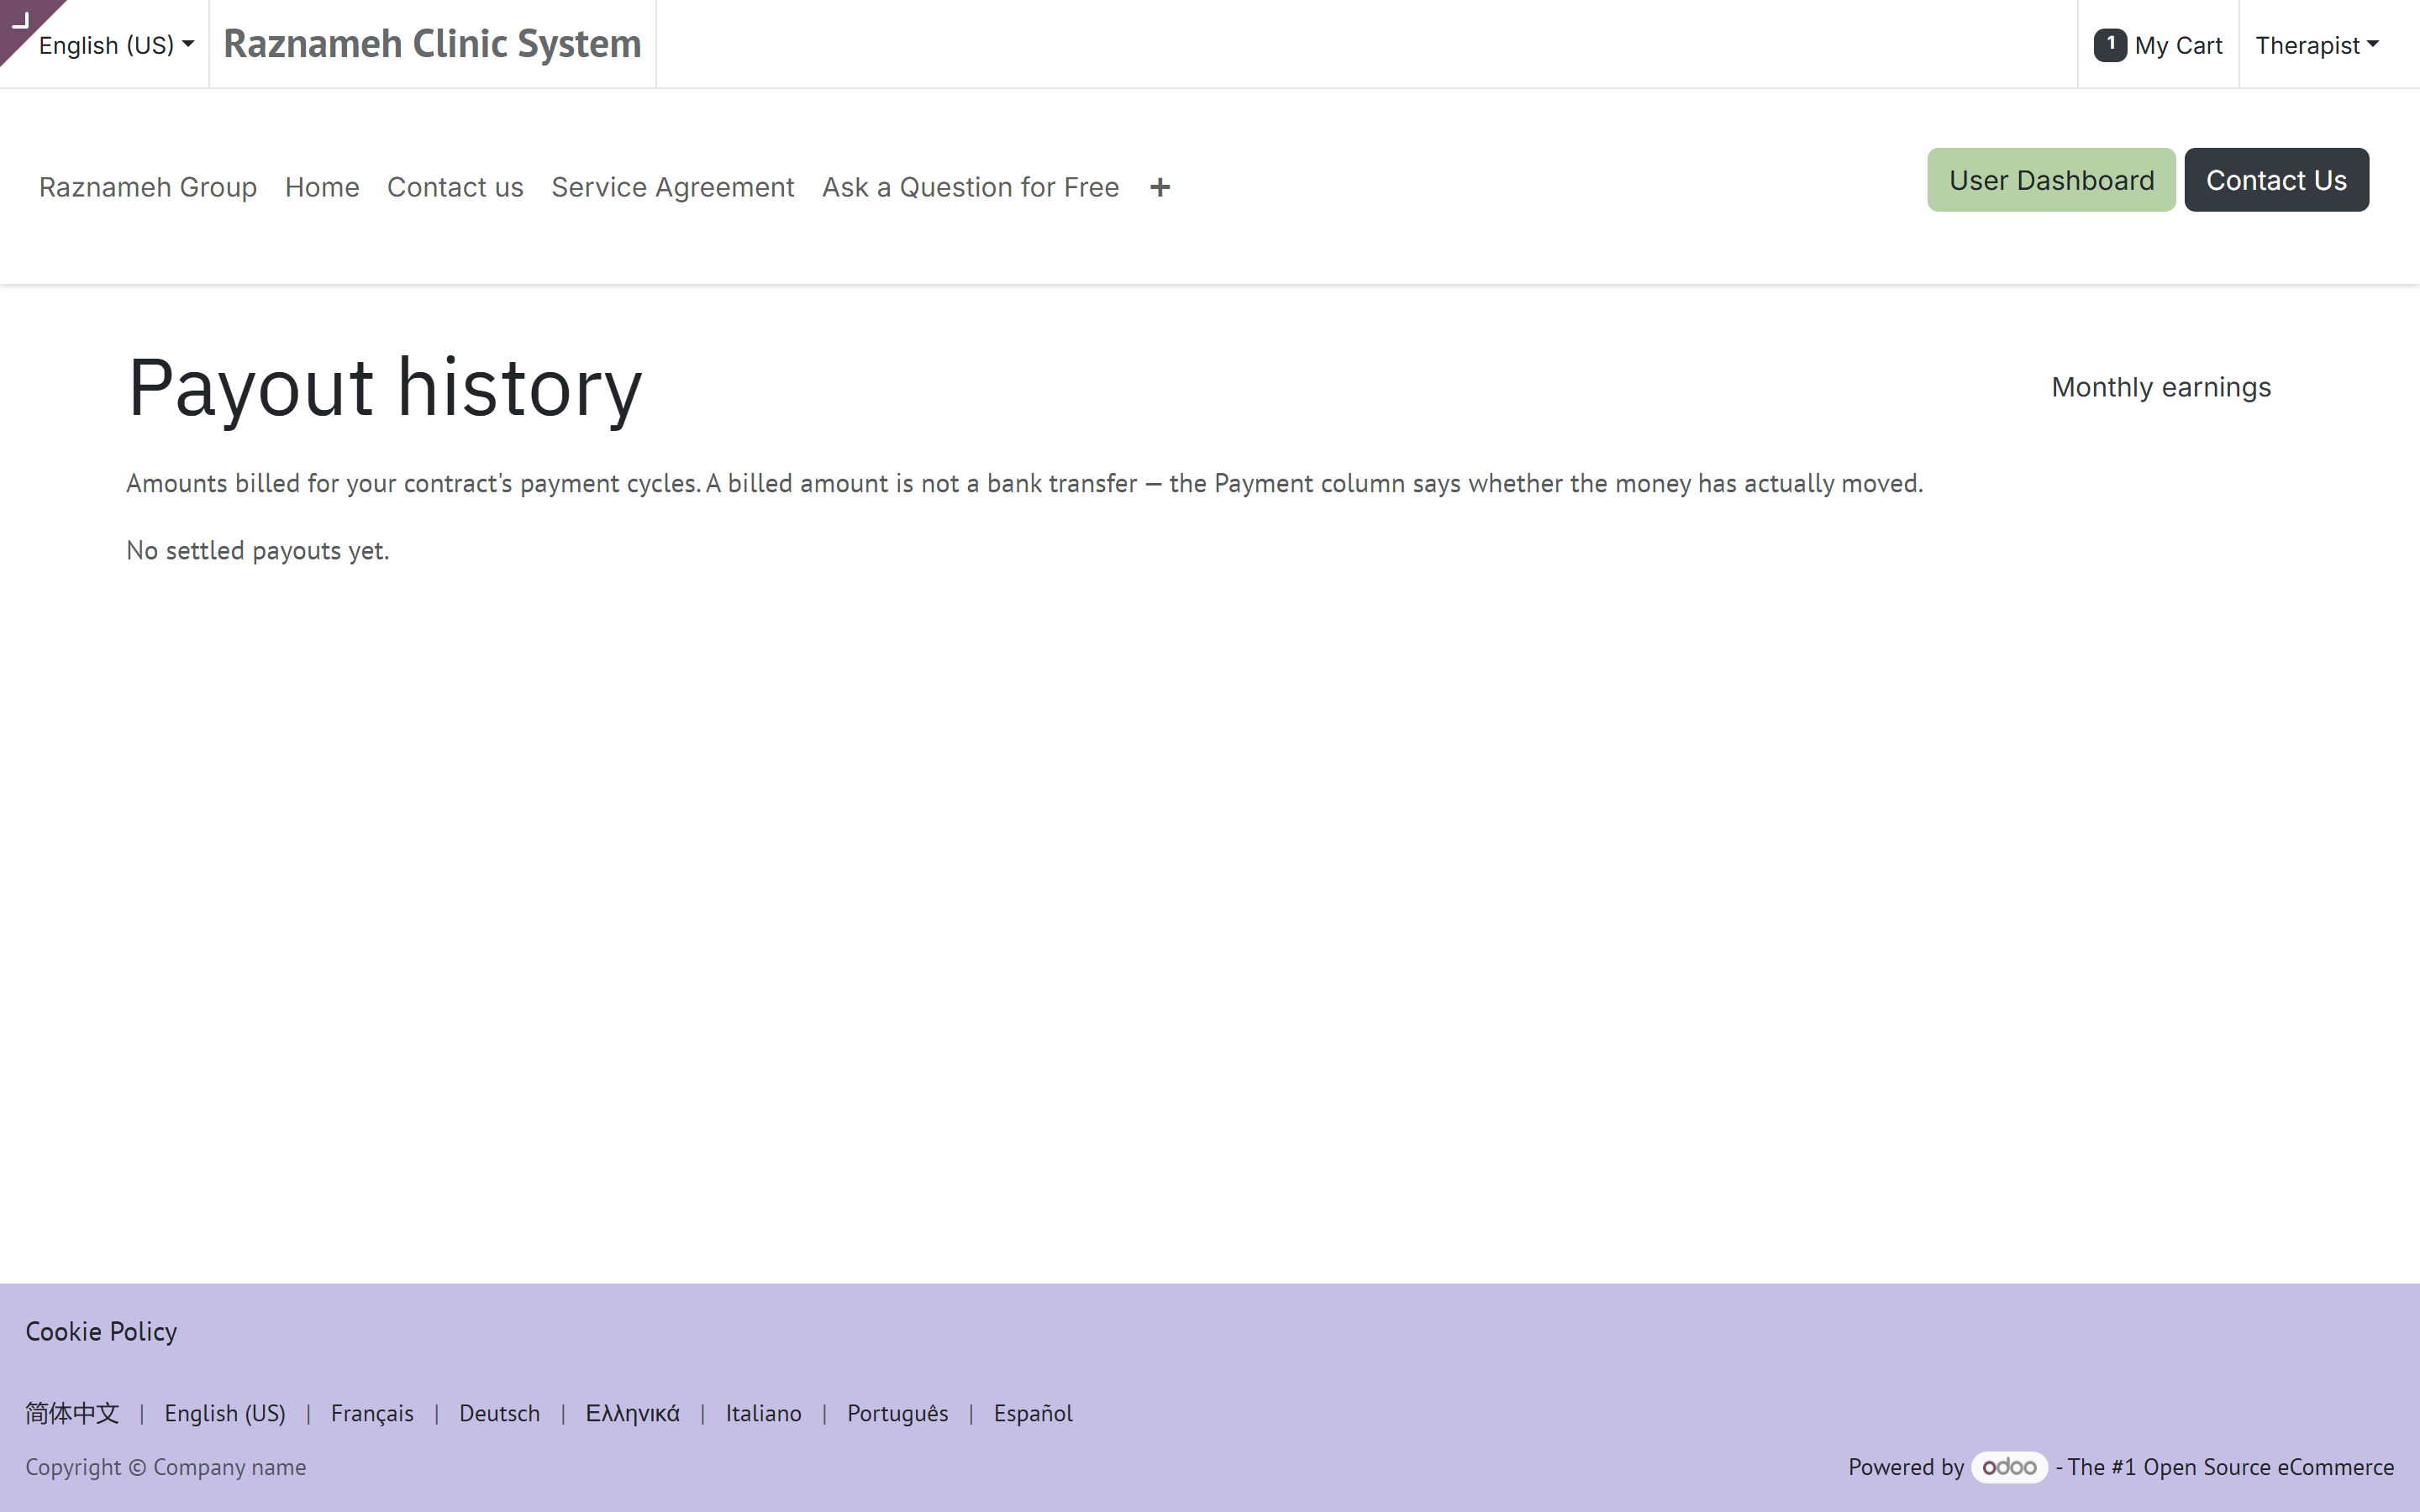
Task: Click the dark Contact Us button
Action: pyautogui.click(x=2276, y=180)
